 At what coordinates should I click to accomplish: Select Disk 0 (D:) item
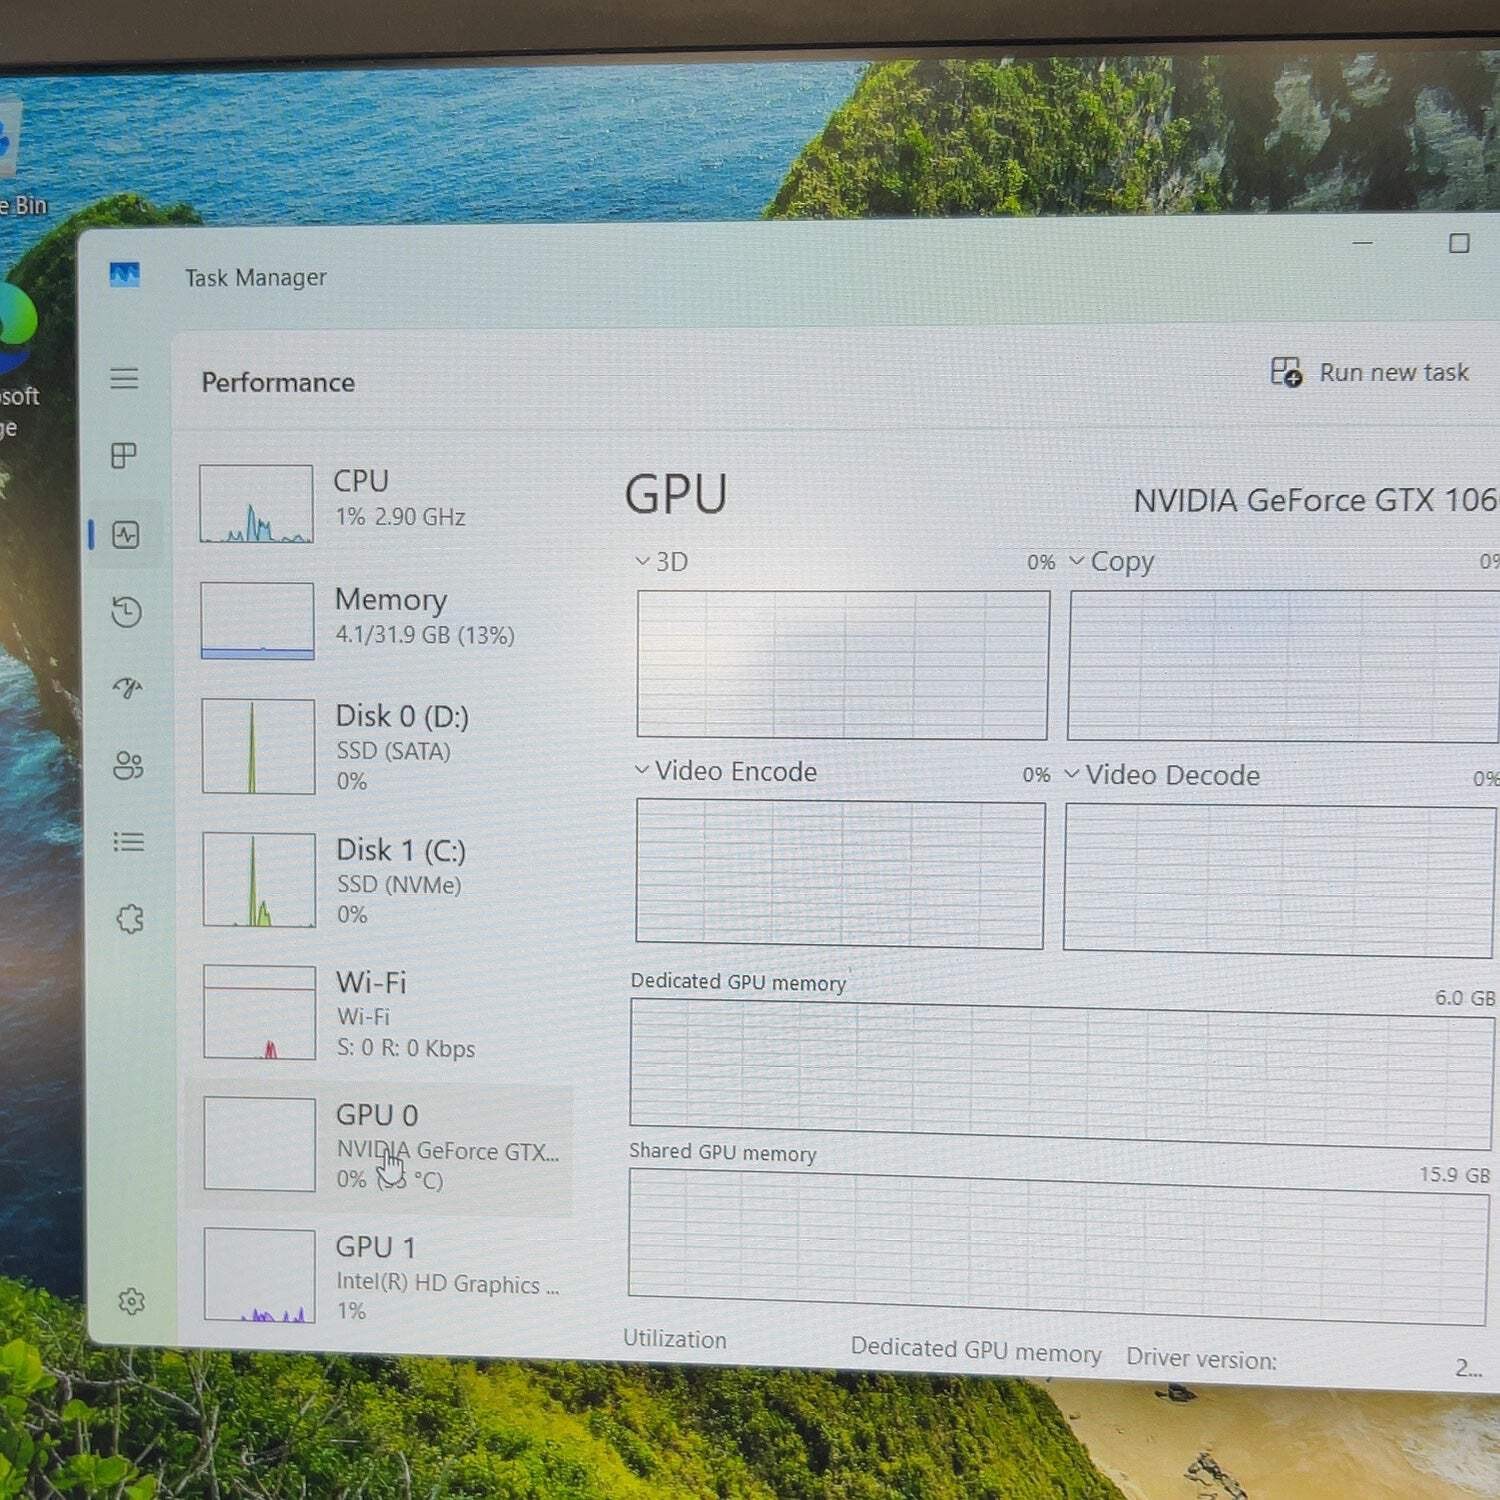380,746
